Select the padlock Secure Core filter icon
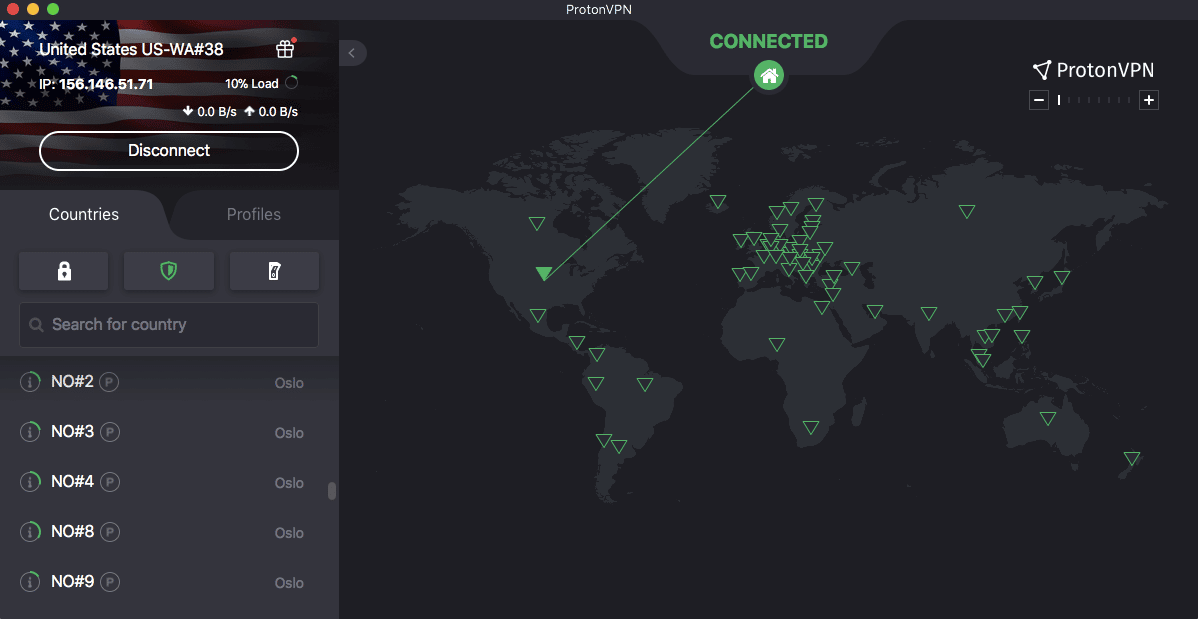Viewport: 1198px width, 619px height. pyautogui.click(x=63, y=270)
